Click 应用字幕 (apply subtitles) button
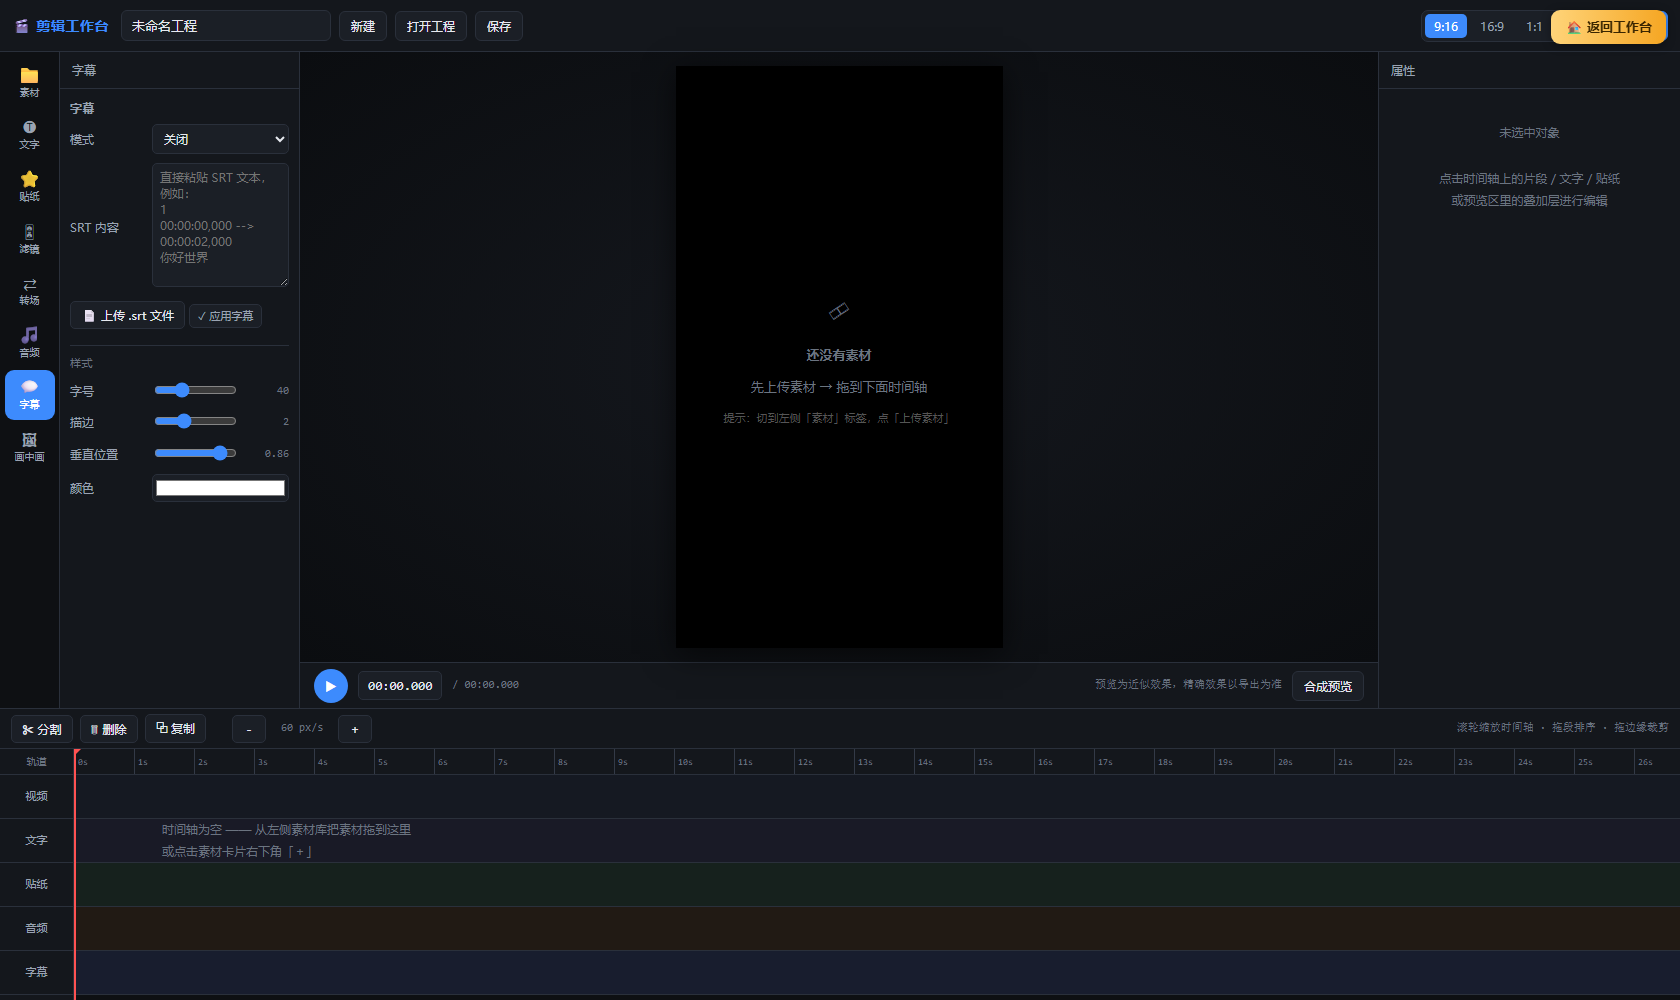 [225, 316]
